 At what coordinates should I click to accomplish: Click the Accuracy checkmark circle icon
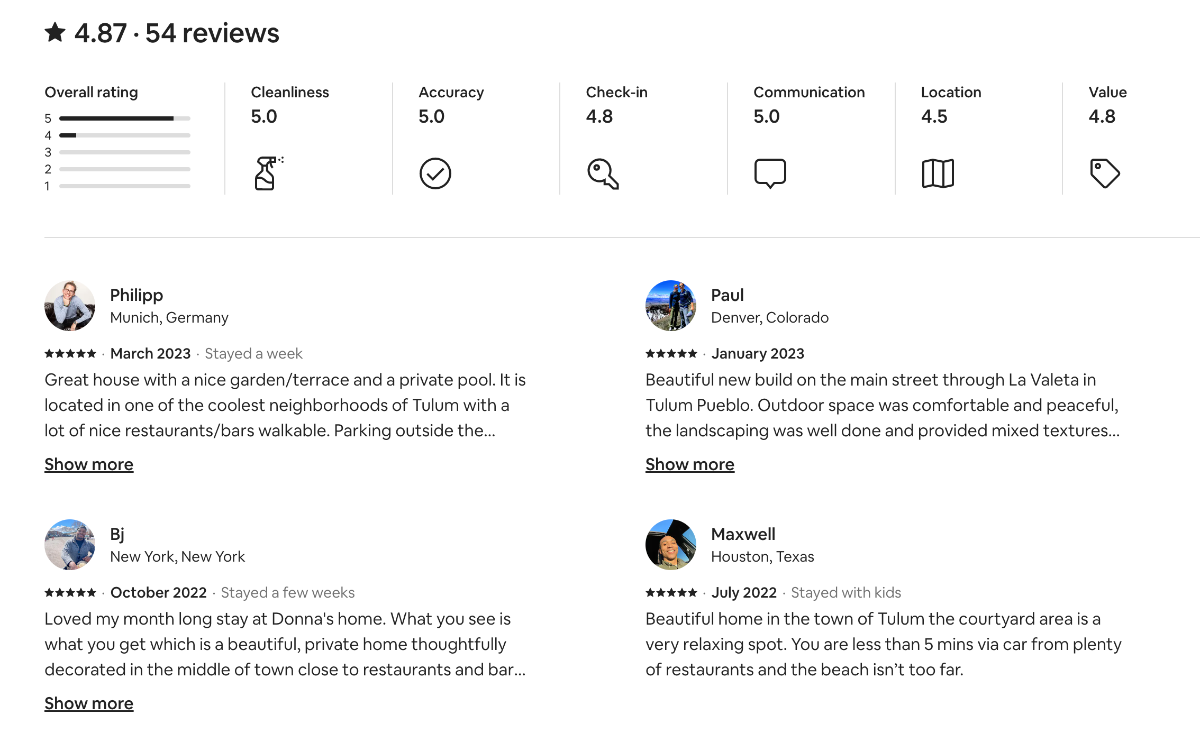click(x=435, y=174)
